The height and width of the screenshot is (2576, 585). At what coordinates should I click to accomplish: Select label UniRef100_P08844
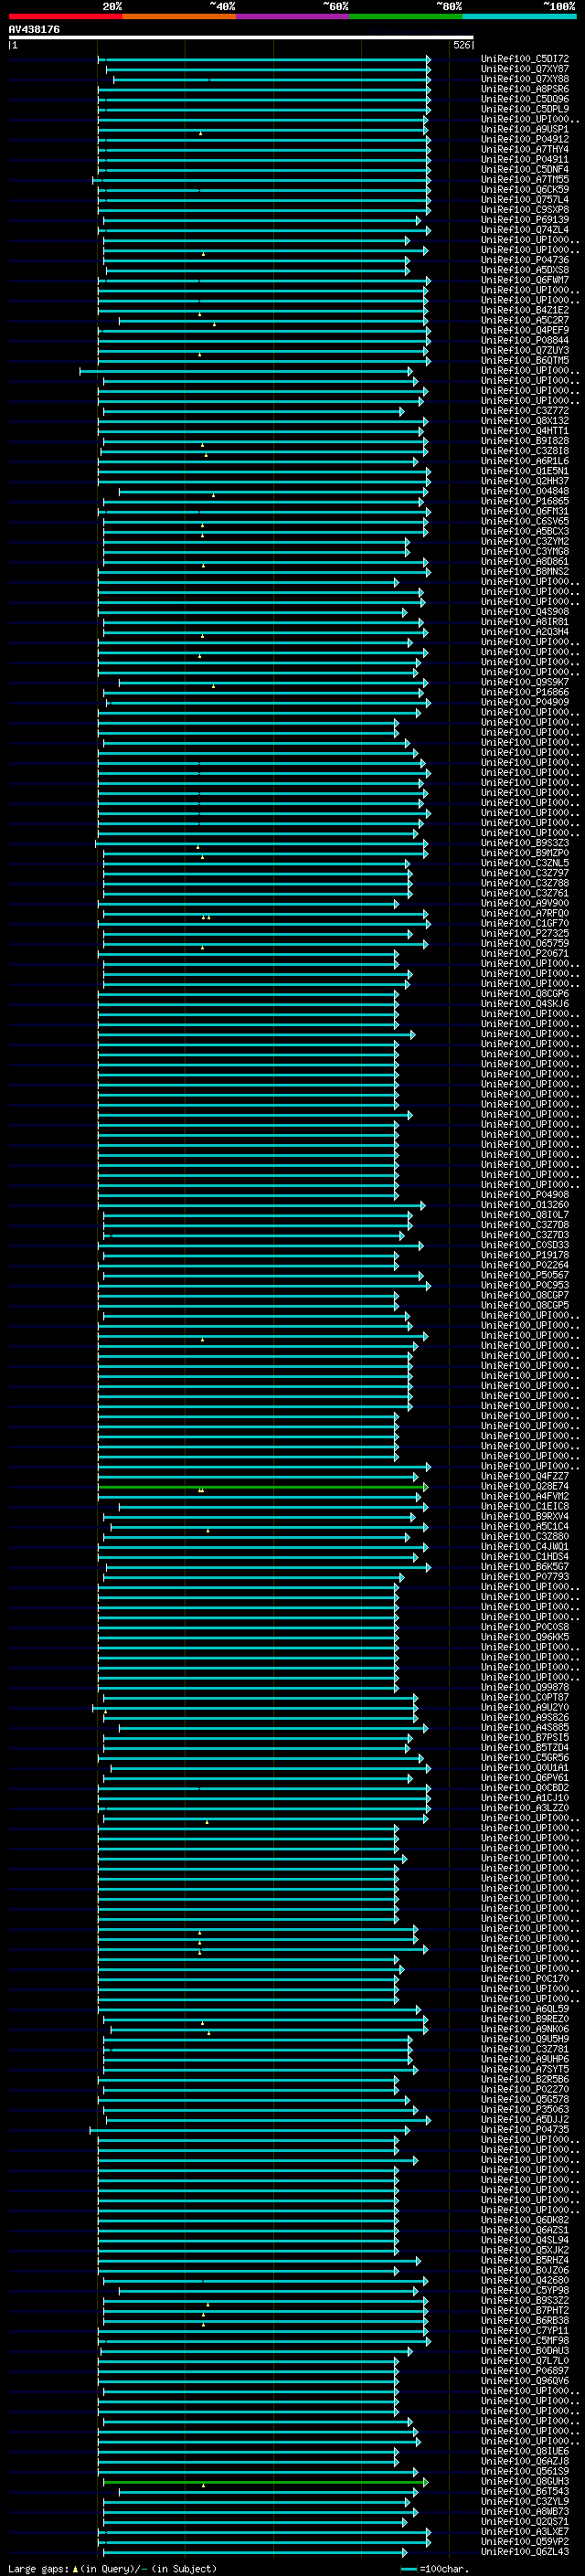click(x=525, y=340)
